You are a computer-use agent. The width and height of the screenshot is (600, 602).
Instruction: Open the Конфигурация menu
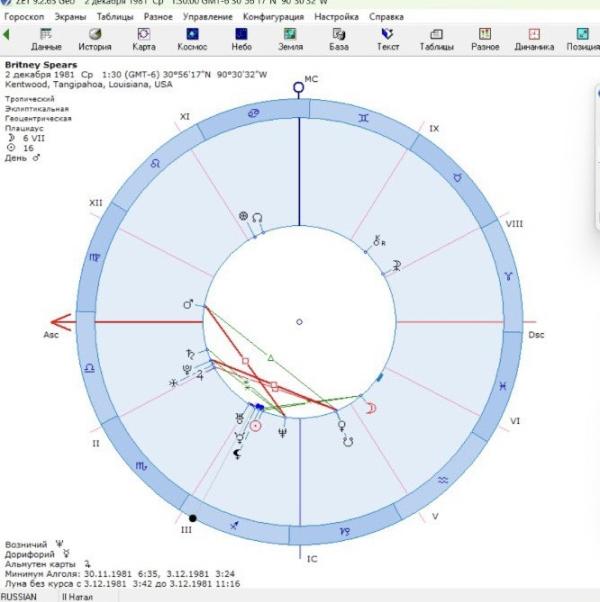pyautogui.click(x=273, y=17)
